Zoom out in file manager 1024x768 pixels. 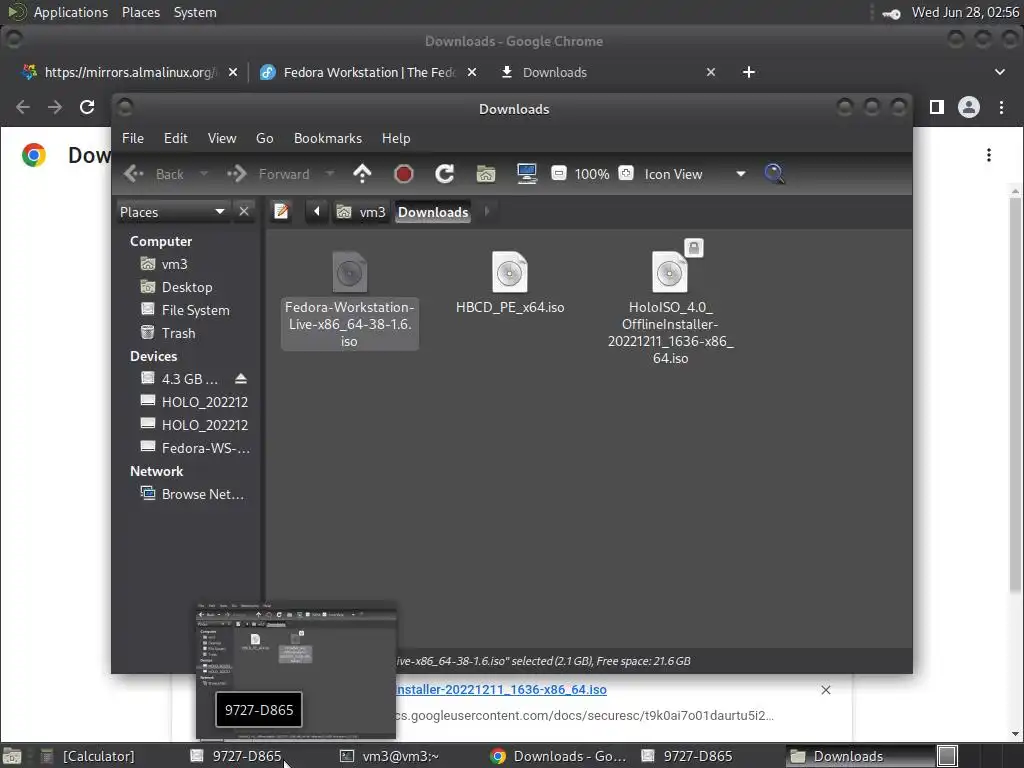[558, 174]
